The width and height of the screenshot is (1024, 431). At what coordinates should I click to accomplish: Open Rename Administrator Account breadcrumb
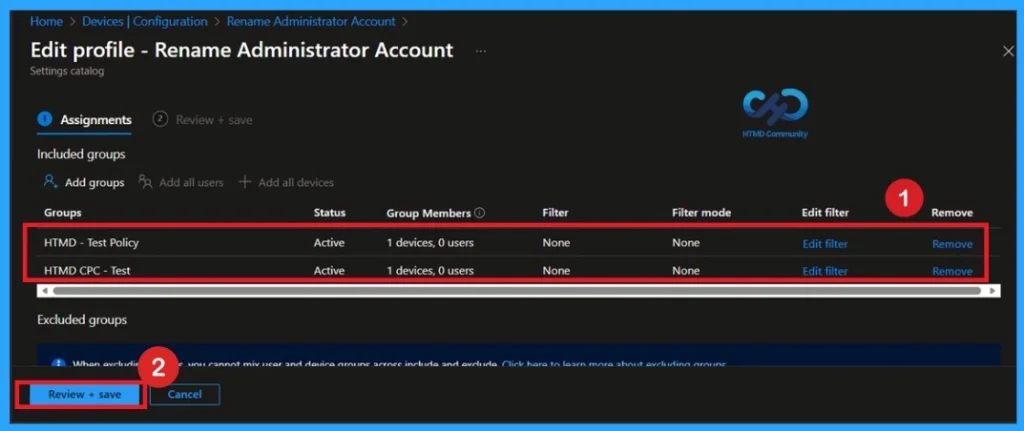(x=311, y=22)
